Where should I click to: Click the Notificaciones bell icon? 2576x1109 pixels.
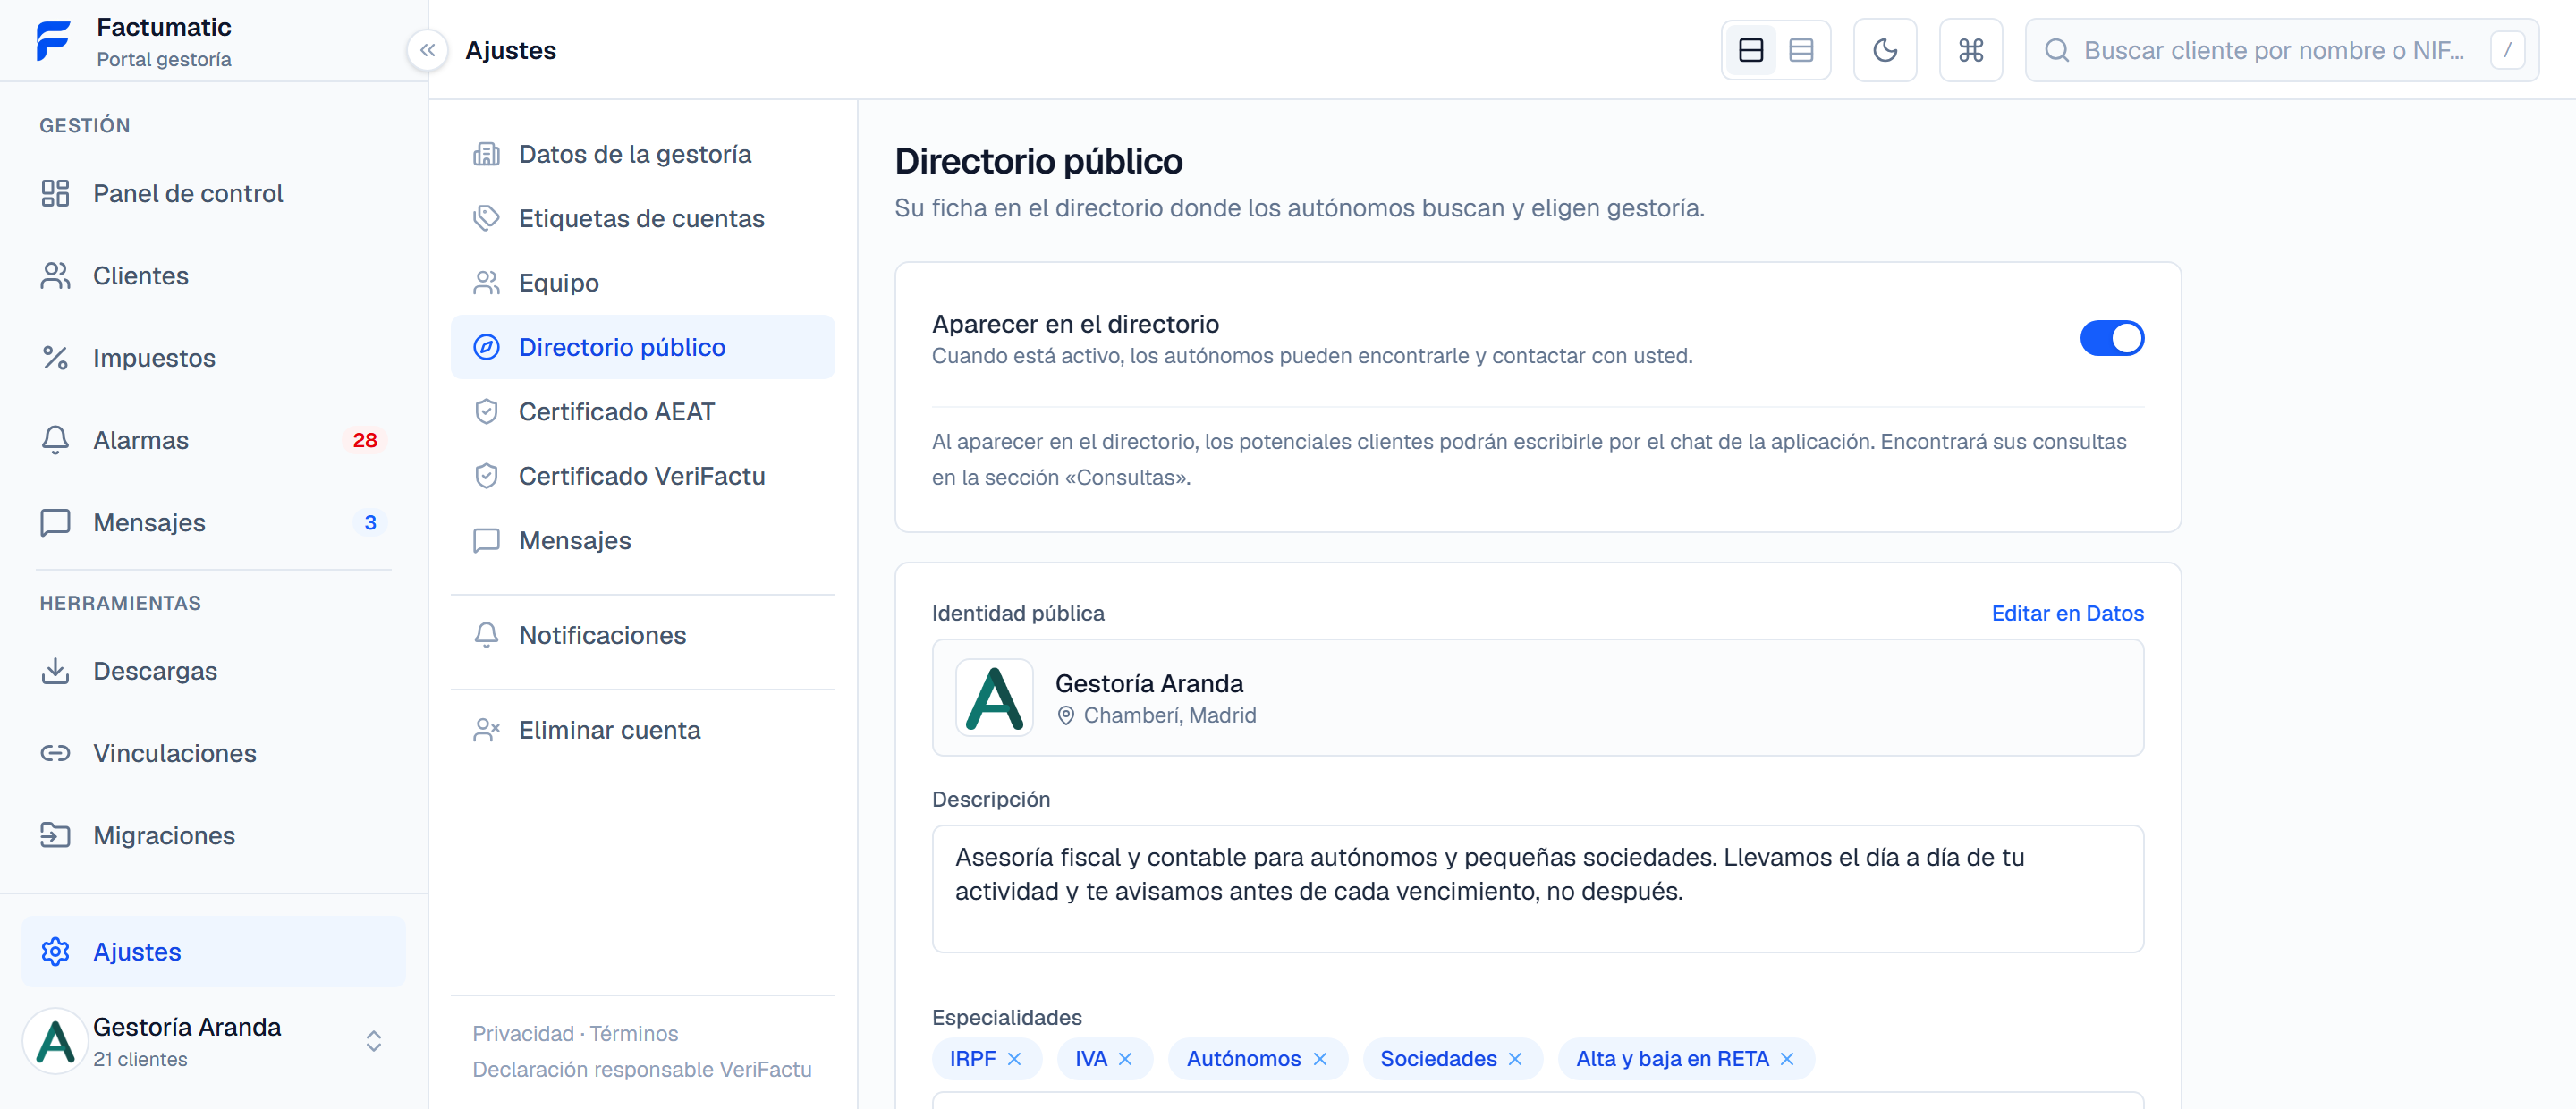(486, 635)
